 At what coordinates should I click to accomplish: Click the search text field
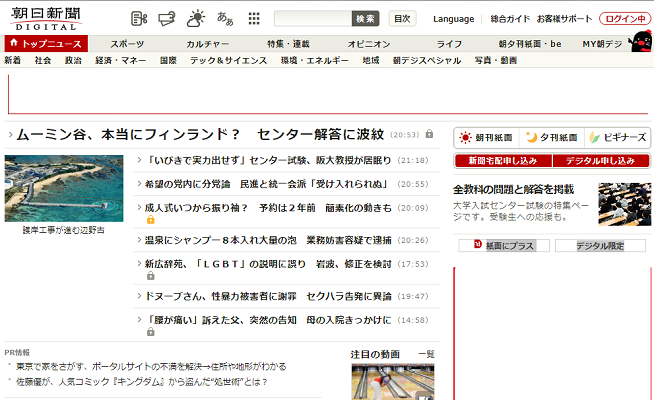(x=313, y=19)
